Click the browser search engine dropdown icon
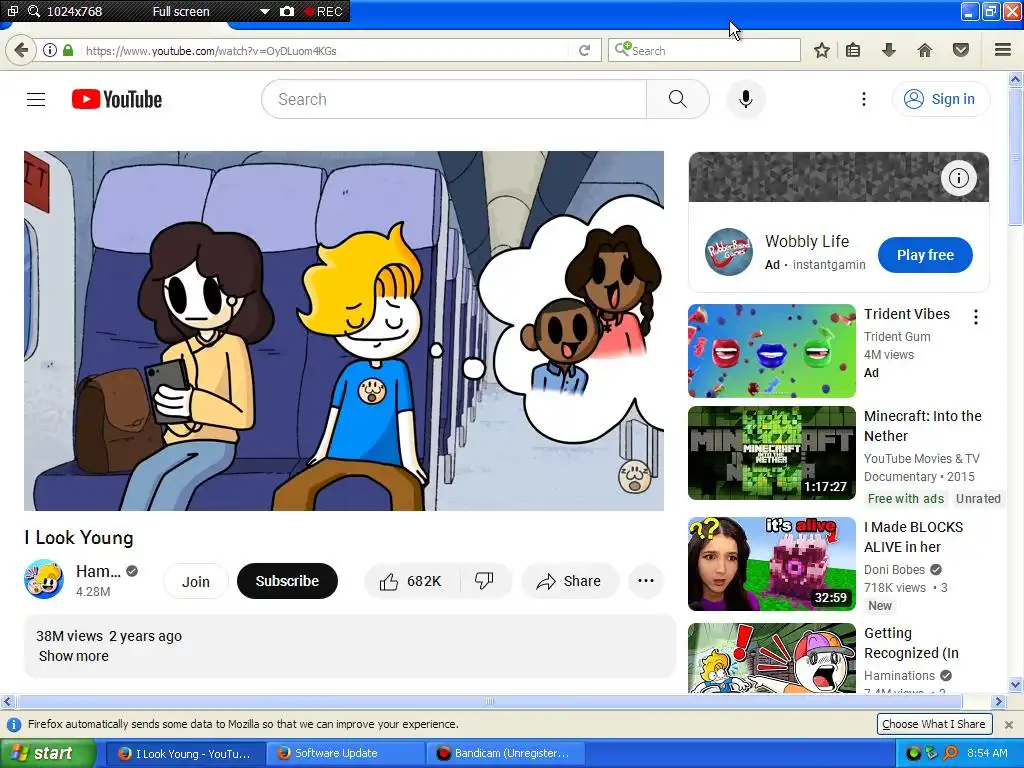 coord(622,50)
